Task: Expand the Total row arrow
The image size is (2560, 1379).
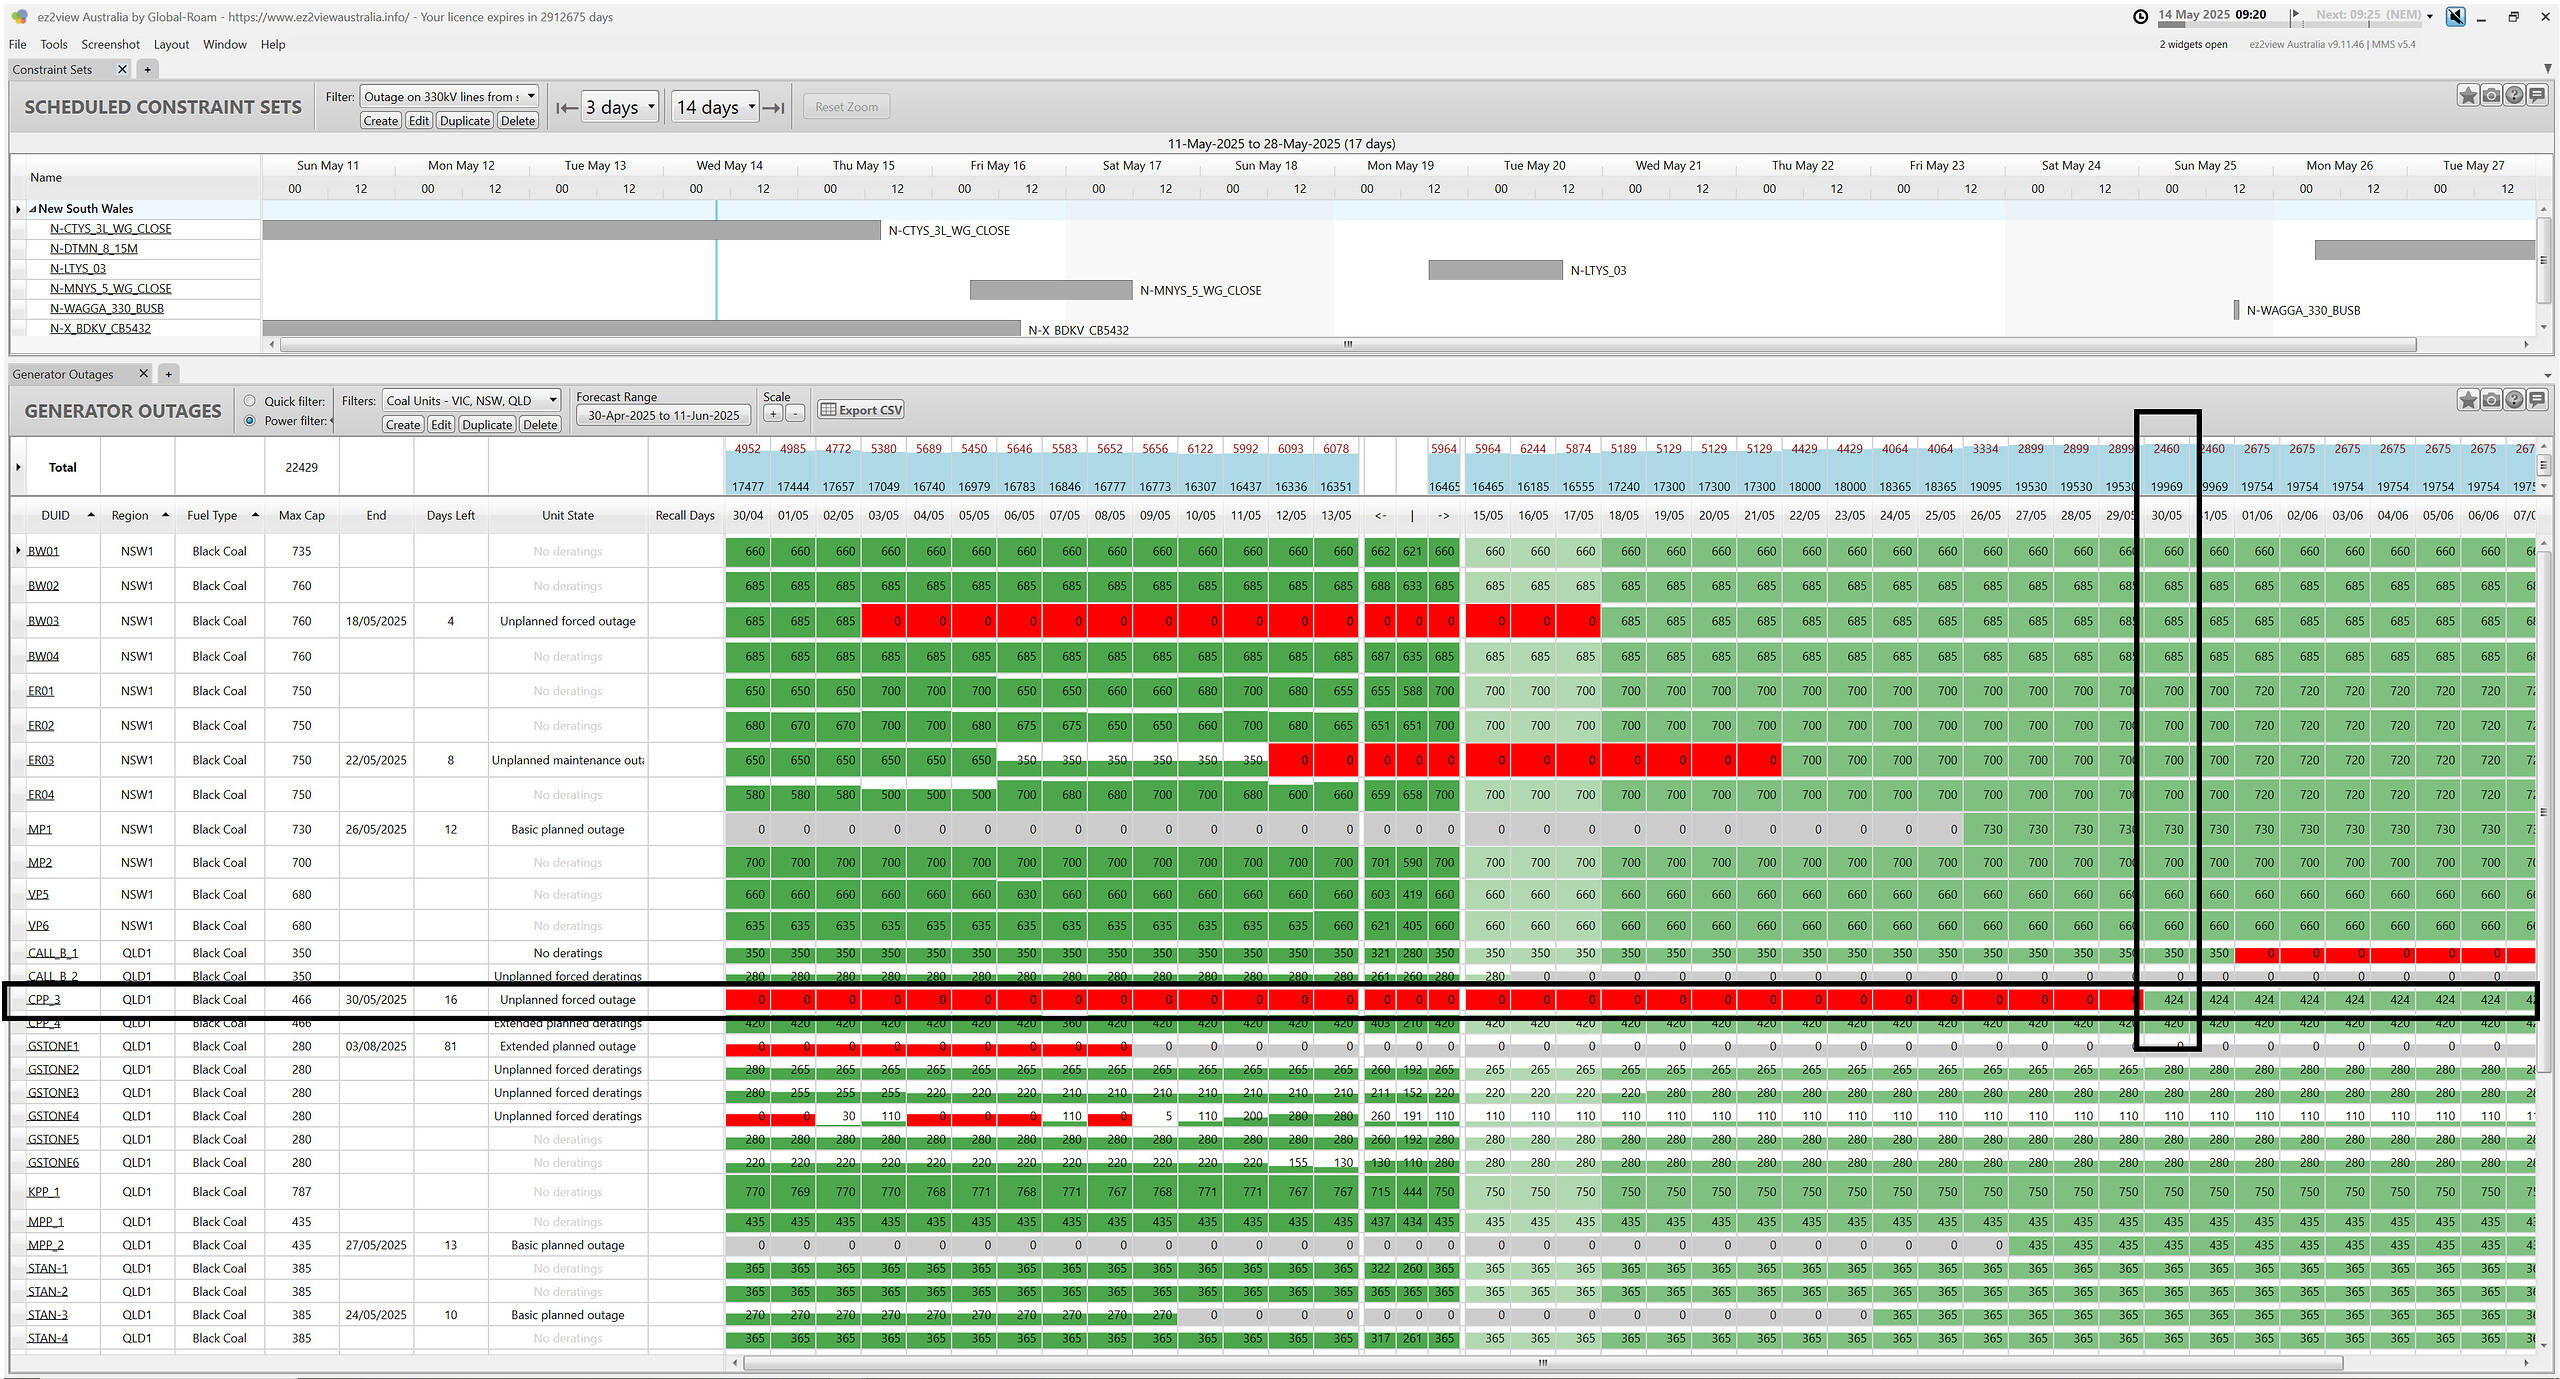Action: click(x=18, y=467)
